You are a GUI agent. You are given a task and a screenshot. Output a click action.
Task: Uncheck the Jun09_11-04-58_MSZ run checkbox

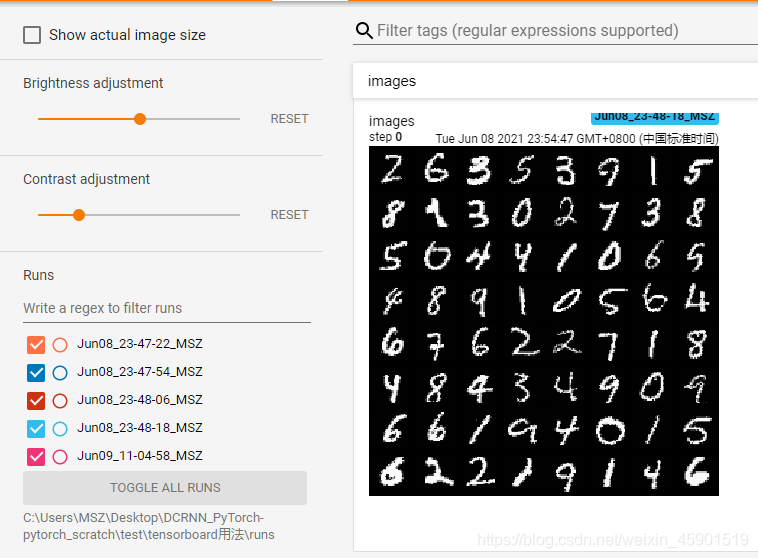(36, 456)
